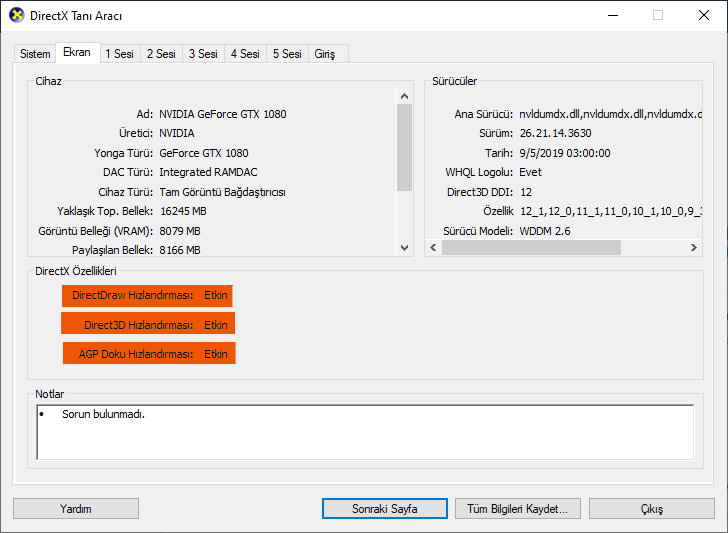Click the '16245 MB' memory value
Viewport: 728px width, 533px height.
click(183, 211)
